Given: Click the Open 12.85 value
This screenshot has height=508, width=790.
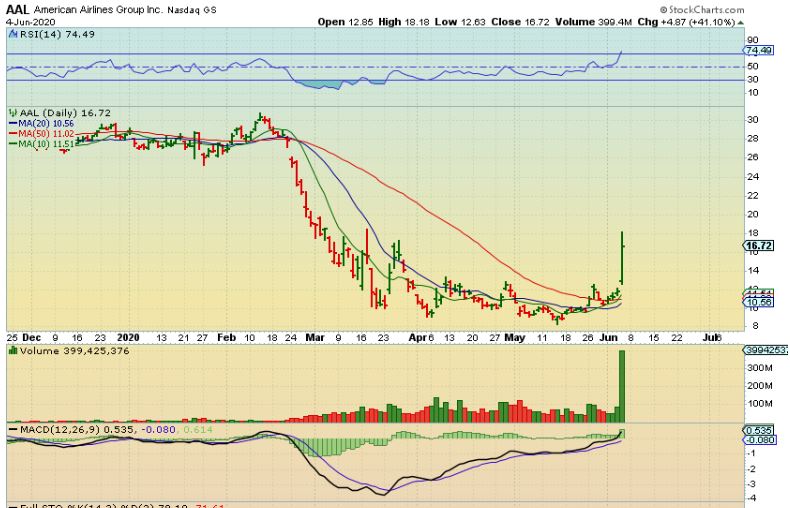Looking at the screenshot, I should pos(346,22).
